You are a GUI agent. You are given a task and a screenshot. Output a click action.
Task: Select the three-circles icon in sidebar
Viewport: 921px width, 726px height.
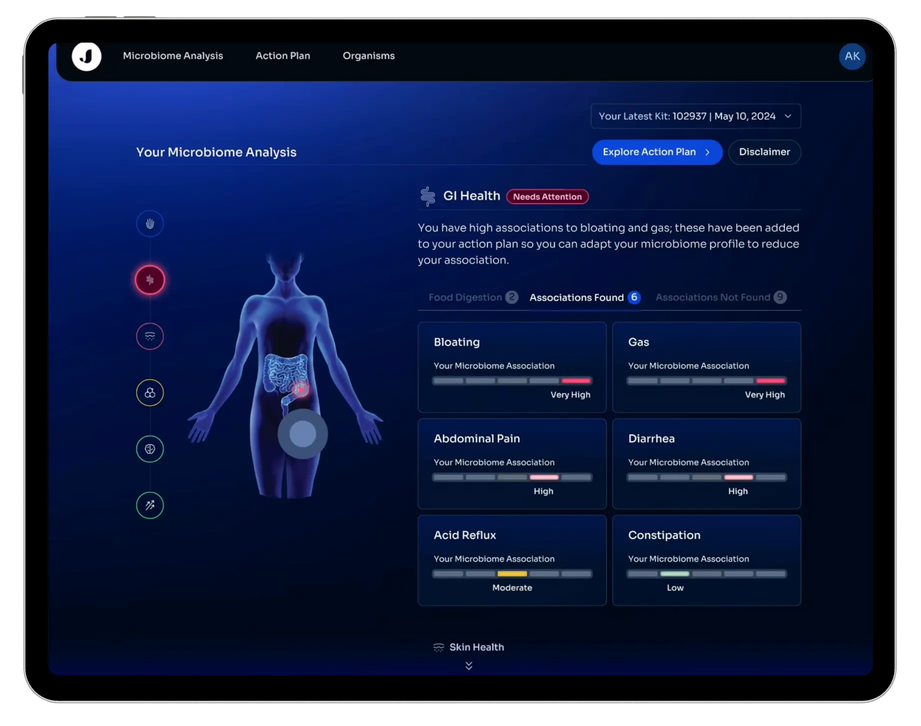point(150,393)
